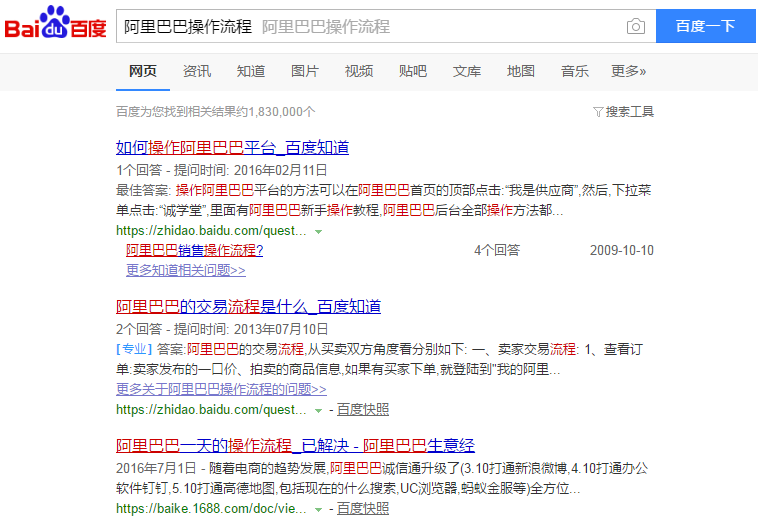Click the search tools funnel icon

click(598, 112)
